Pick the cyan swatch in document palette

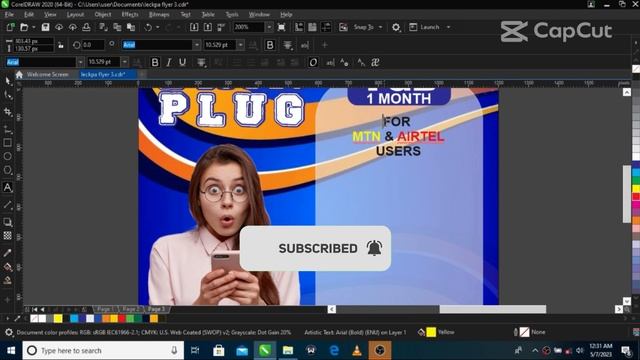(x=74, y=318)
